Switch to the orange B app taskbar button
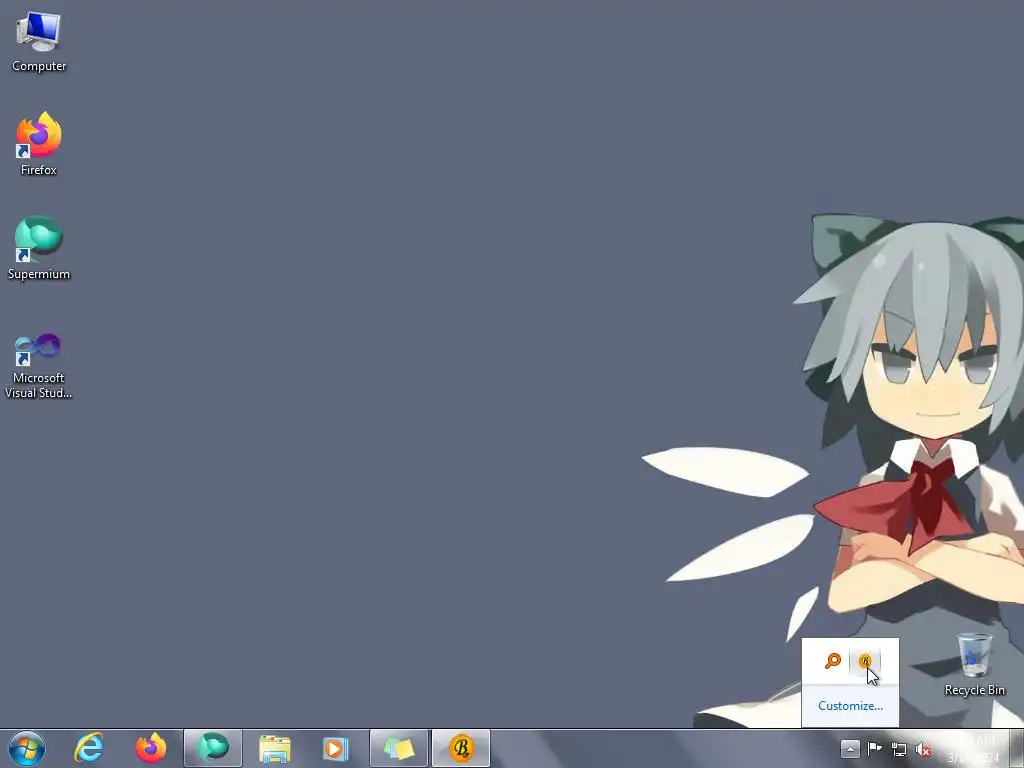The height and width of the screenshot is (768, 1024). click(x=461, y=748)
